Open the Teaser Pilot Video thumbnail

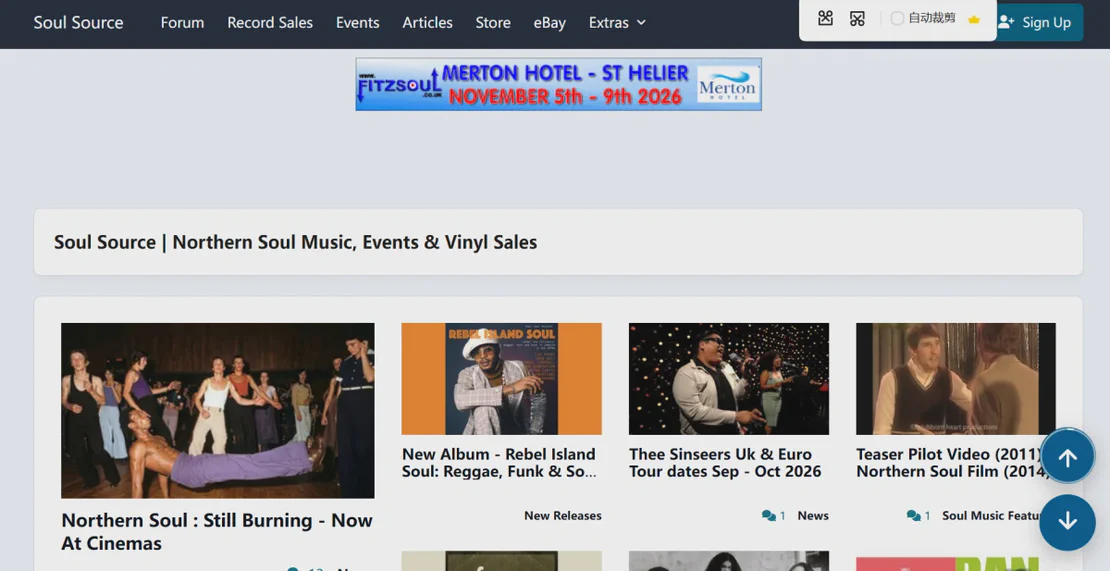click(x=956, y=379)
